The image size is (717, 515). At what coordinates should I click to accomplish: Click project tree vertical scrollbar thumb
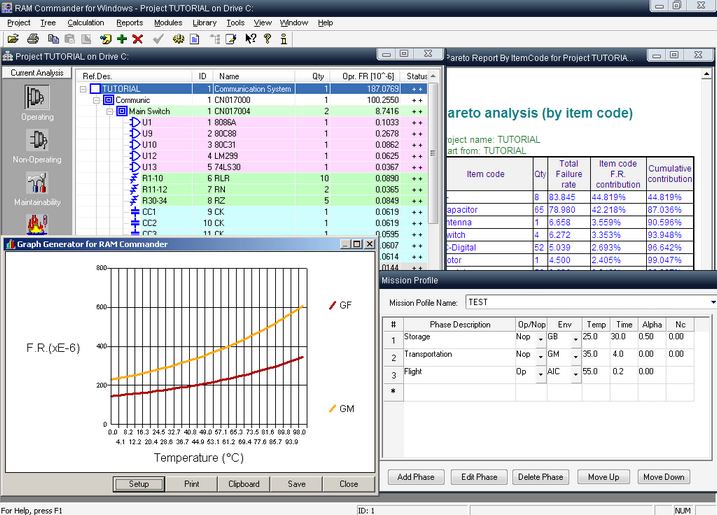(x=433, y=153)
